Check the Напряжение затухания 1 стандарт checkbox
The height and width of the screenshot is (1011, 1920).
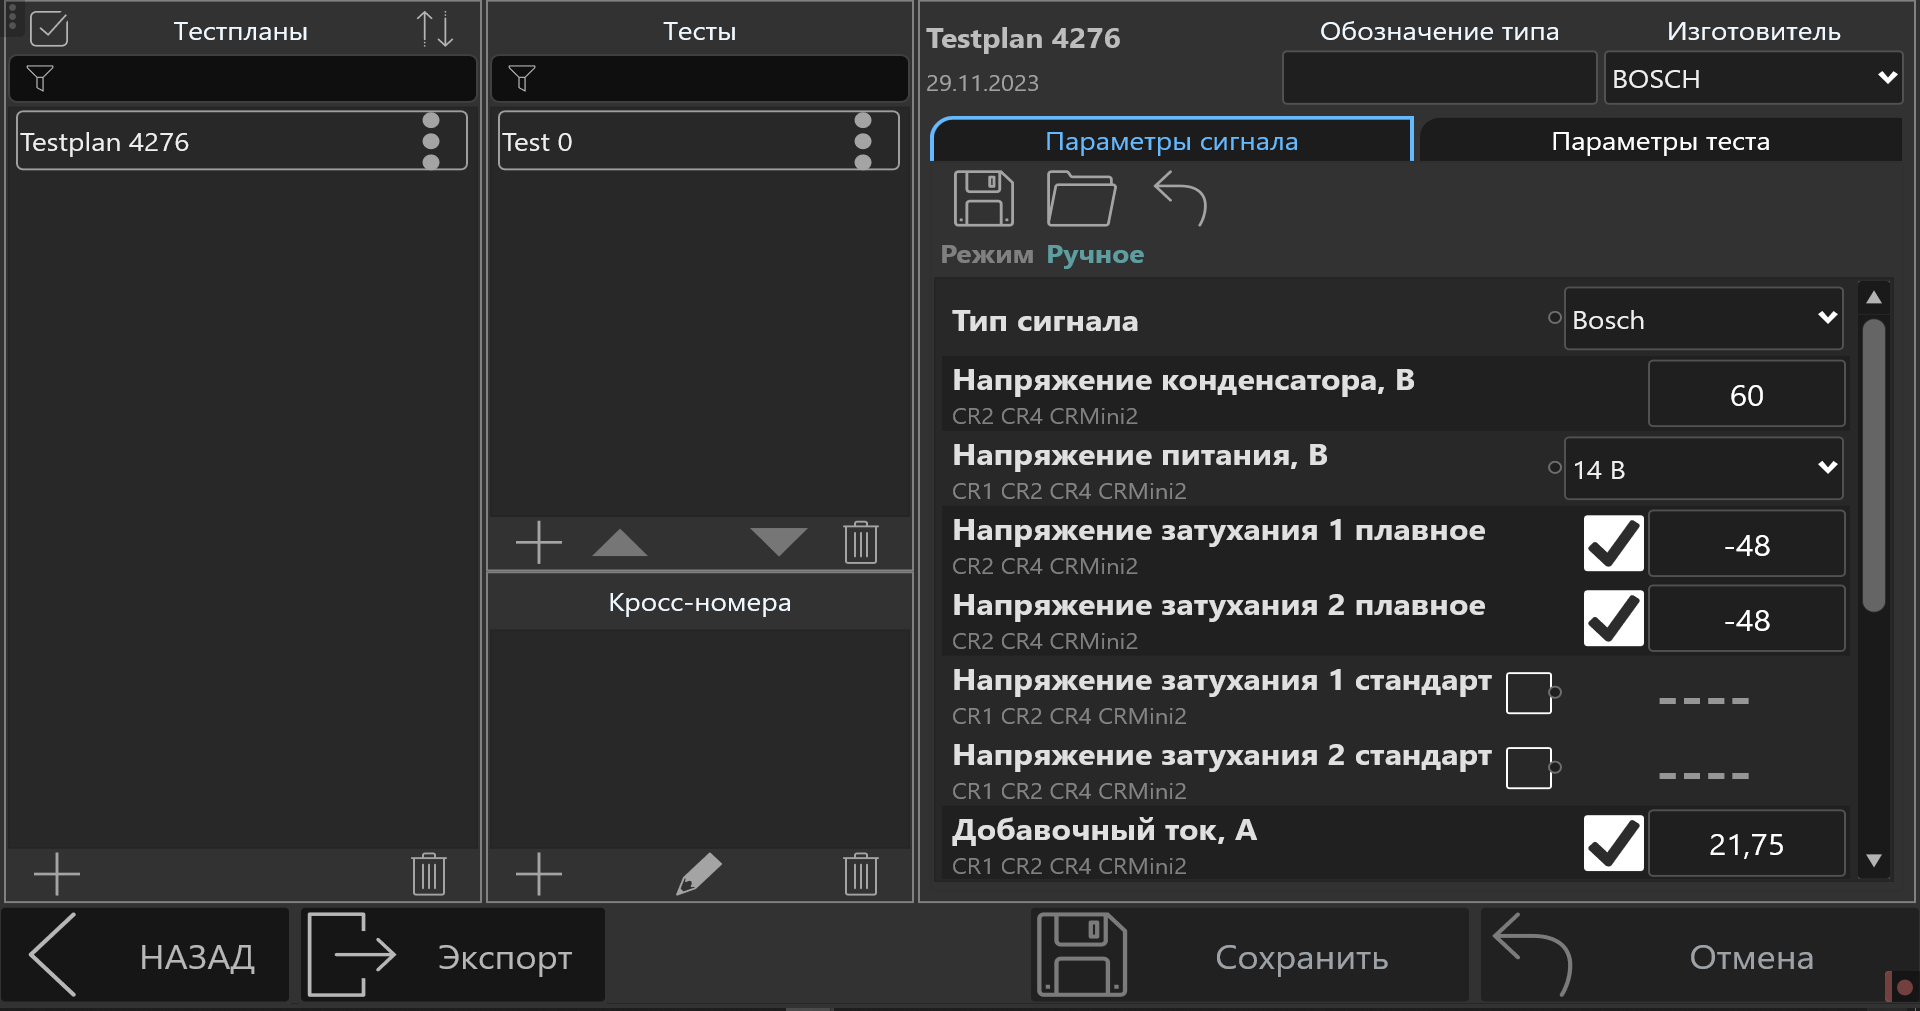click(x=1529, y=693)
